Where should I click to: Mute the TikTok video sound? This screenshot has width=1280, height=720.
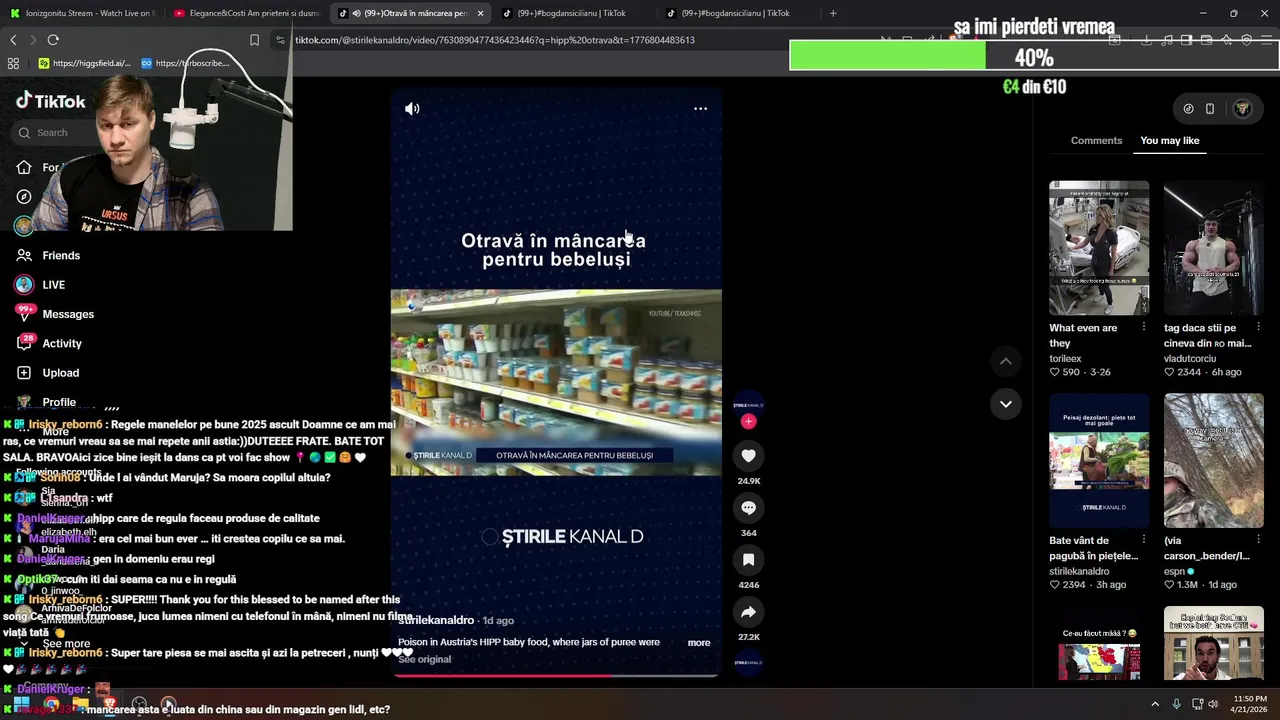(412, 109)
